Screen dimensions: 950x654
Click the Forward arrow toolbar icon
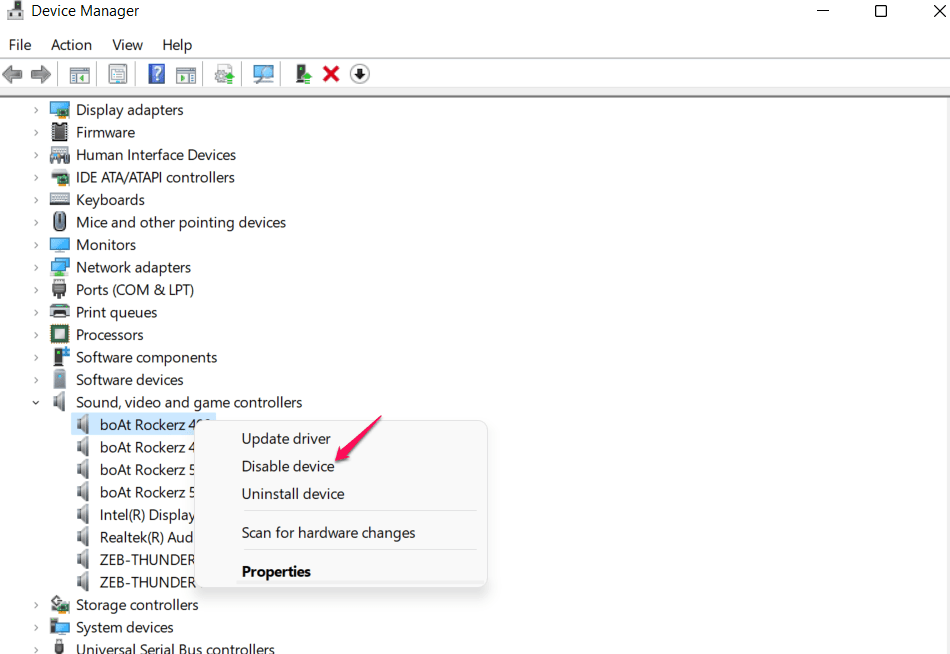41,75
